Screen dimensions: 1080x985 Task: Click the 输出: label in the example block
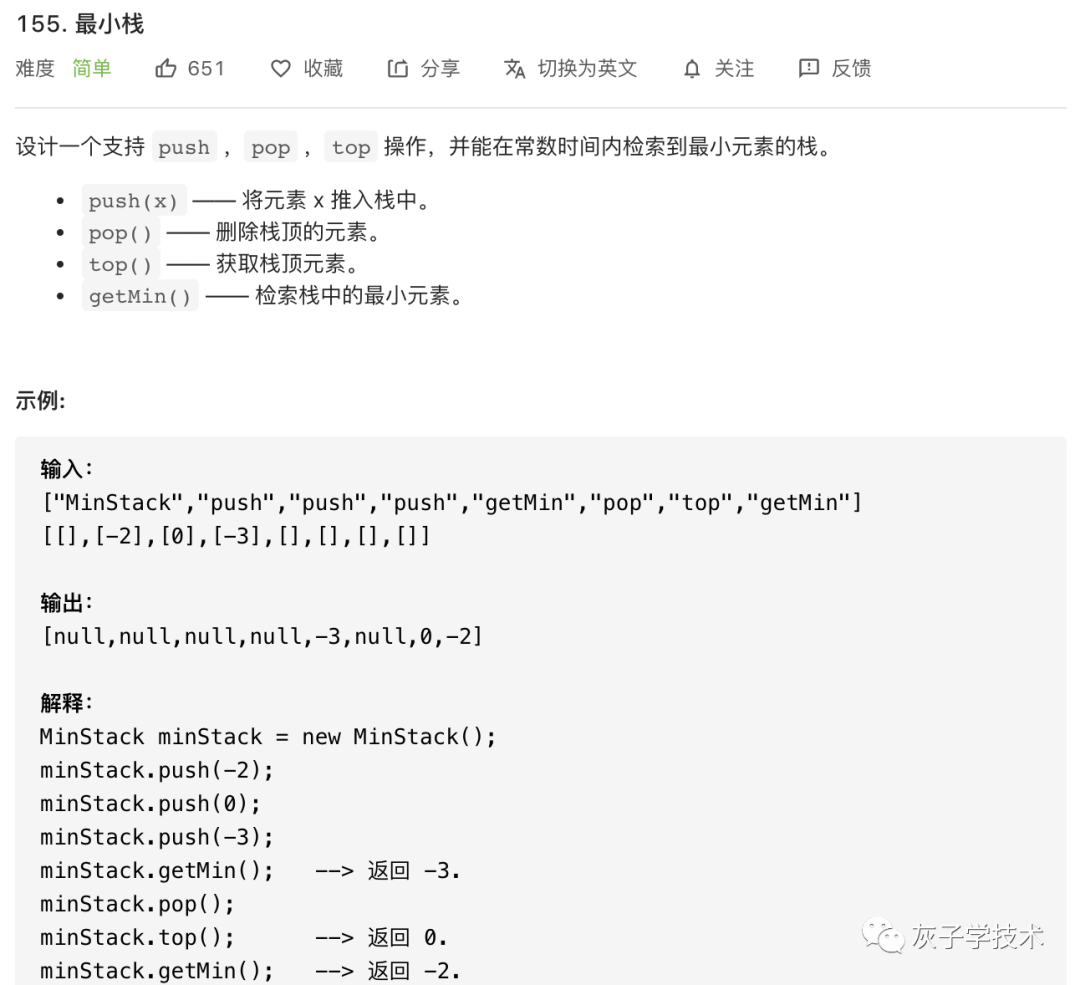click(x=67, y=603)
